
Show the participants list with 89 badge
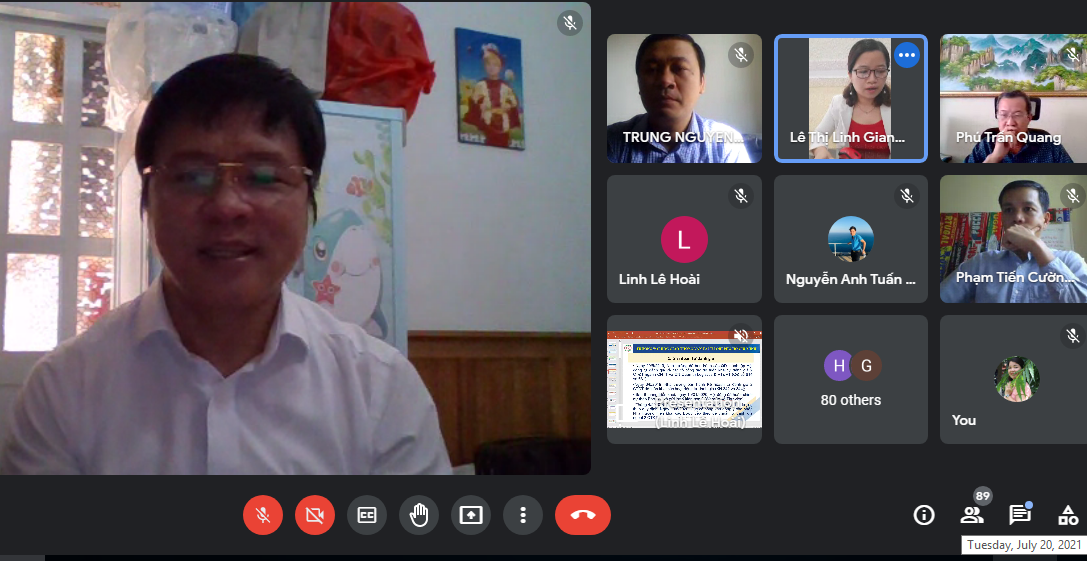tap(972, 515)
